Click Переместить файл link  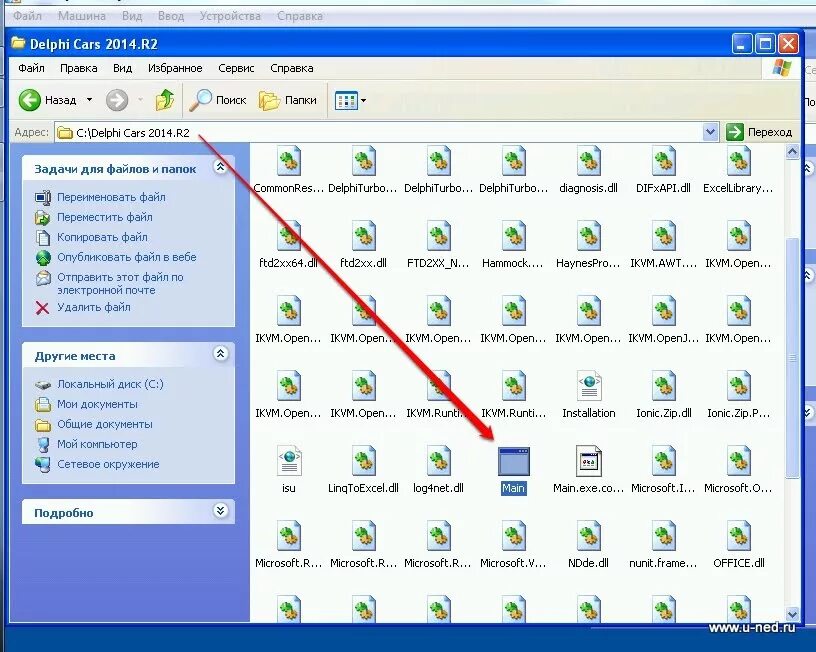click(105, 217)
